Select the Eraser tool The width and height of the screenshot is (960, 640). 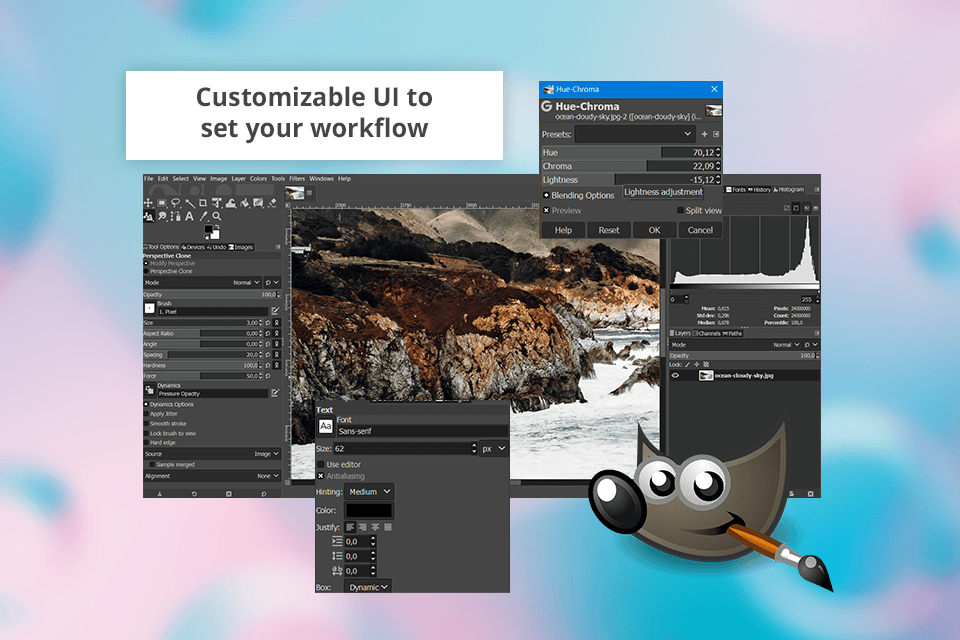[273, 203]
